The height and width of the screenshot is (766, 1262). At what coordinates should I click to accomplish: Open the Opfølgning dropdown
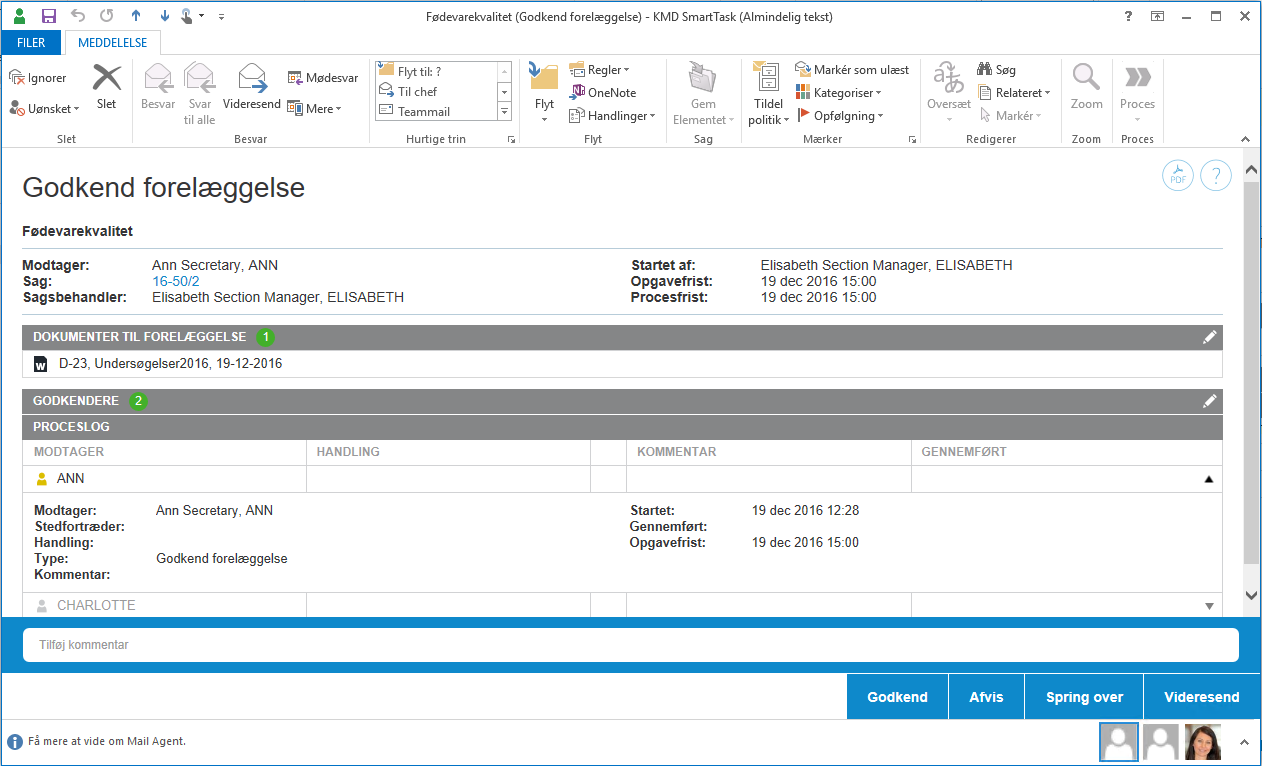click(x=840, y=116)
